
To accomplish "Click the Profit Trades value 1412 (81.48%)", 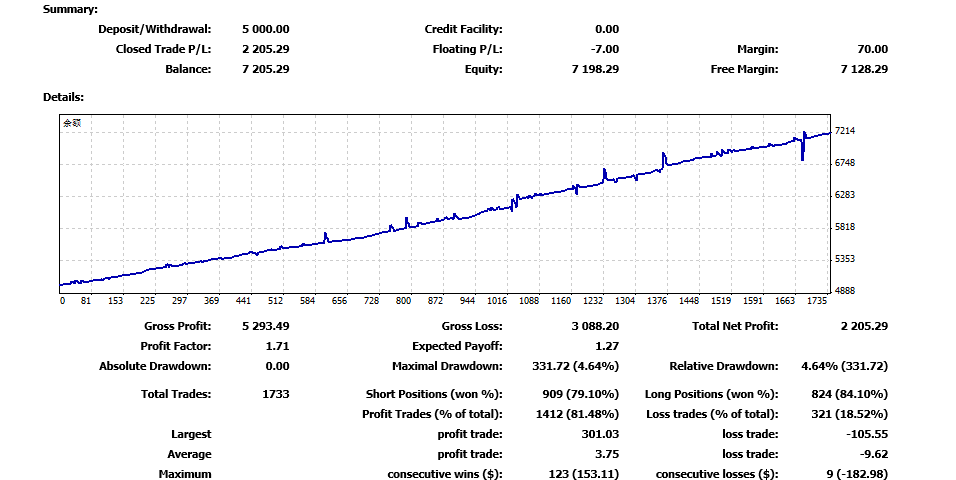I will (x=577, y=415).
